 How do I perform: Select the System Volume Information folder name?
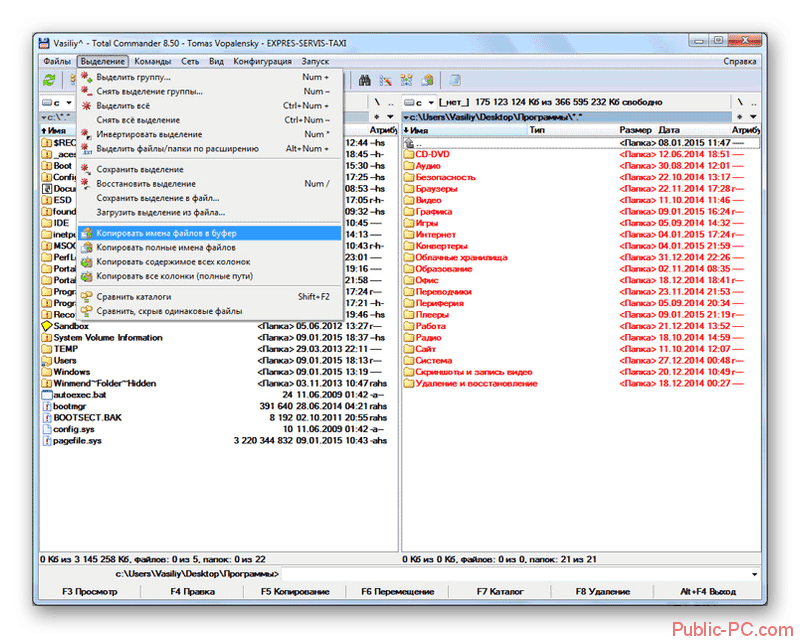pos(108,337)
